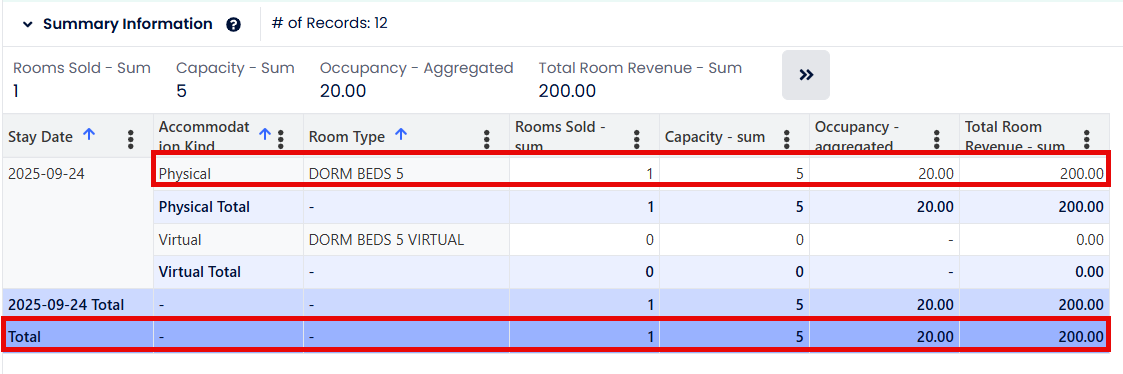1123x374 pixels.
Task: Click the Virtual Total row label
Action: (200, 272)
